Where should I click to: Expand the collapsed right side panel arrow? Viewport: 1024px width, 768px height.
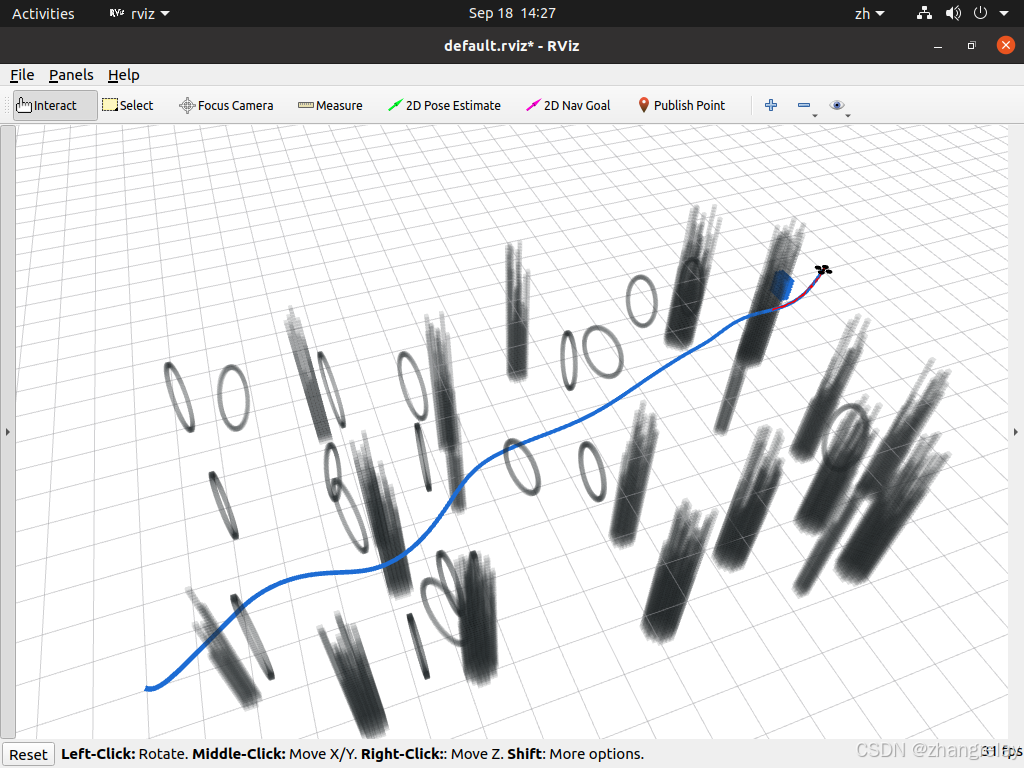[1016, 432]
